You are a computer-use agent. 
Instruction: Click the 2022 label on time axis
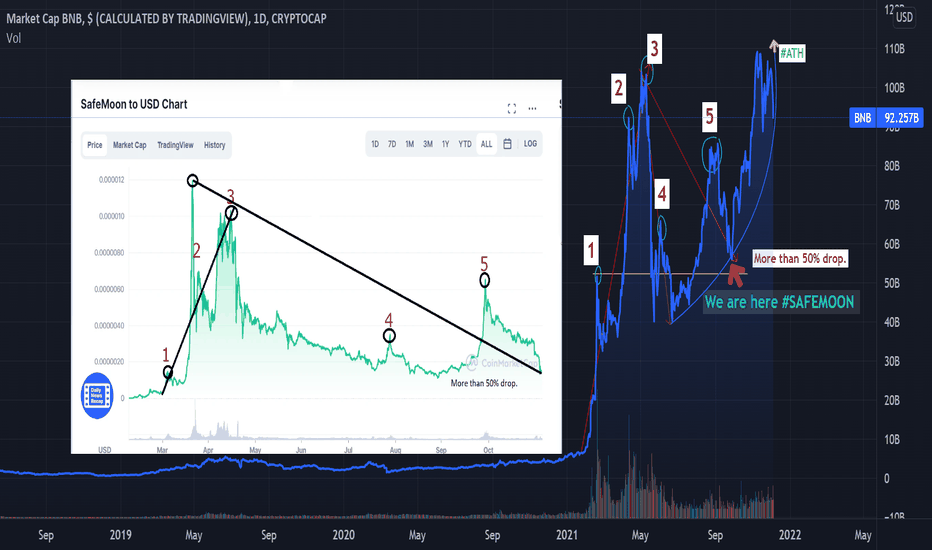[790, 535]
